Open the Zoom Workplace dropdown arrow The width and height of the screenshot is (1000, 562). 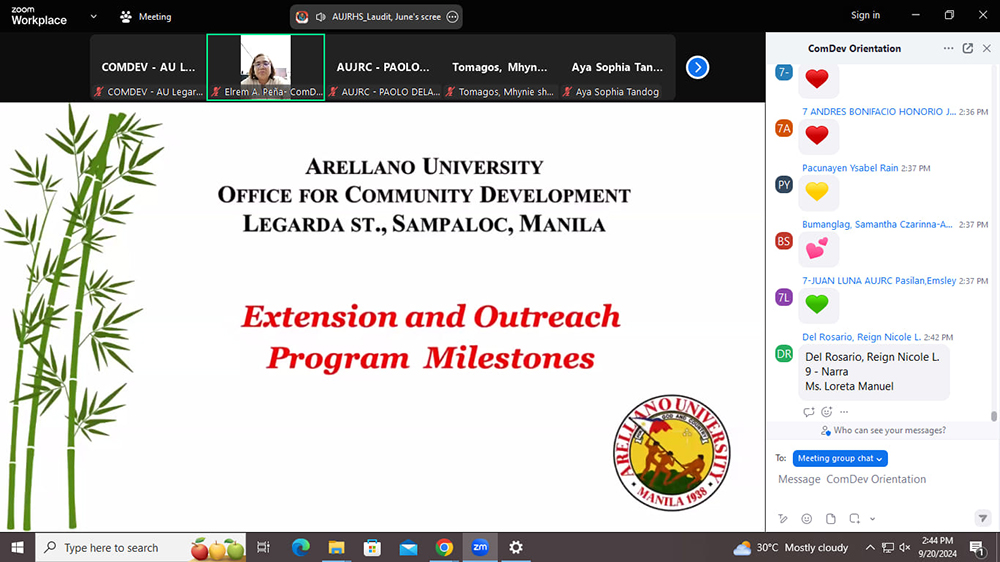[94, 17]
